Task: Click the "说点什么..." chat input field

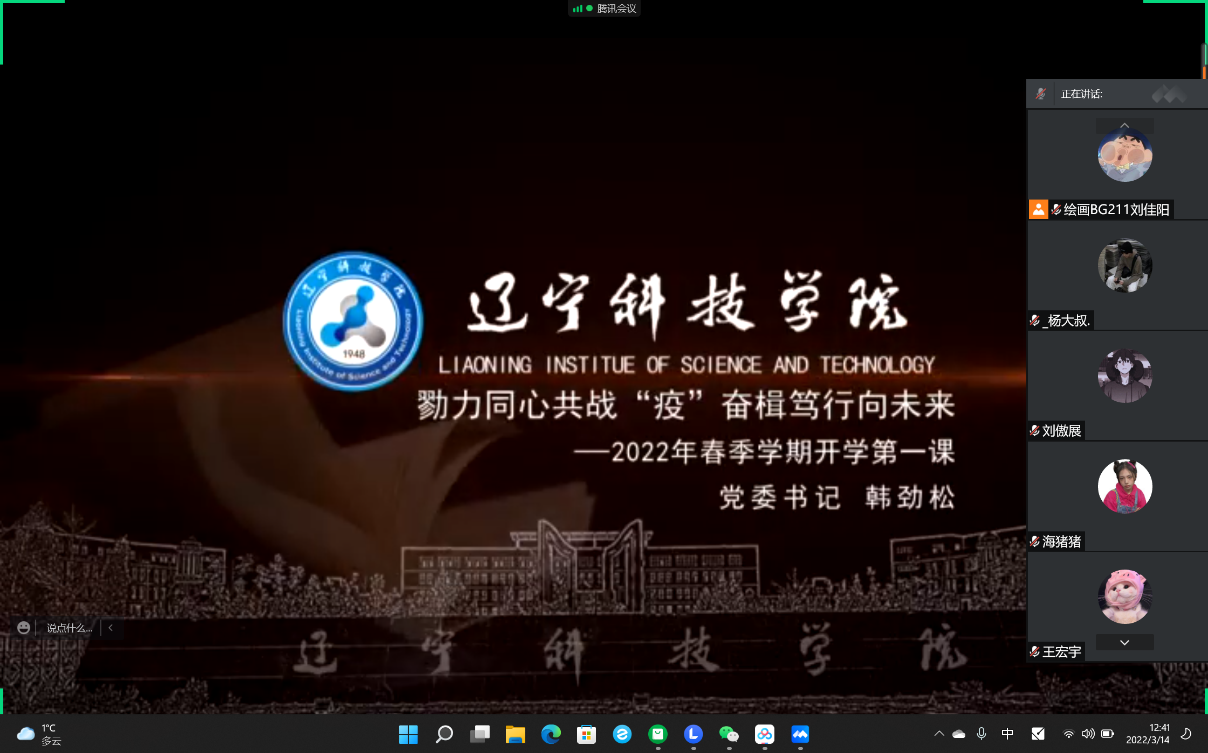Action: tap(69, 628)
